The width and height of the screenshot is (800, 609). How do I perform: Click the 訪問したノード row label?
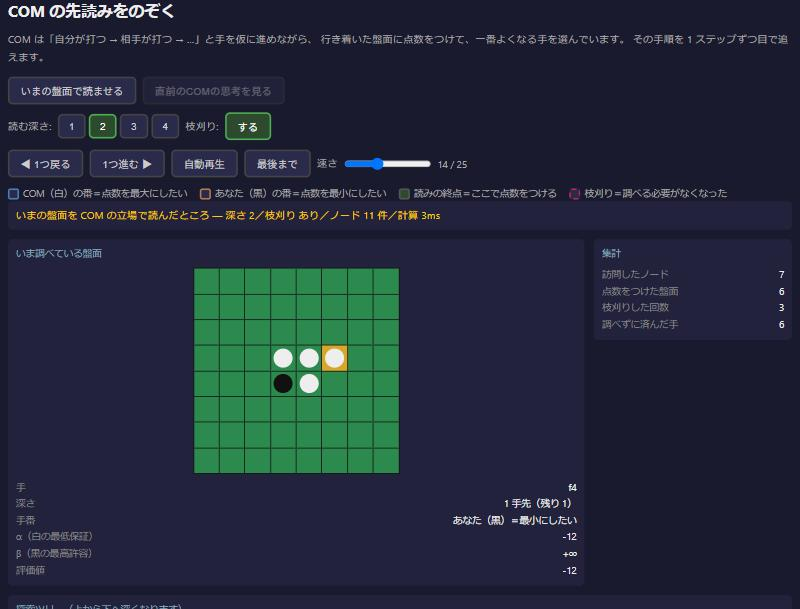[635, 274]
